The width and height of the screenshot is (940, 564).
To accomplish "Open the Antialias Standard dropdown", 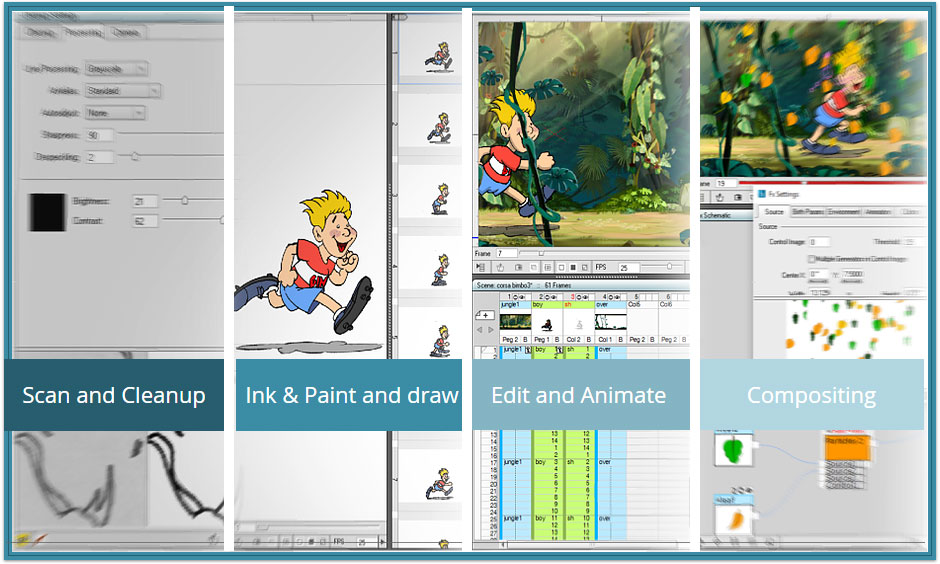I will coord(122,91).
